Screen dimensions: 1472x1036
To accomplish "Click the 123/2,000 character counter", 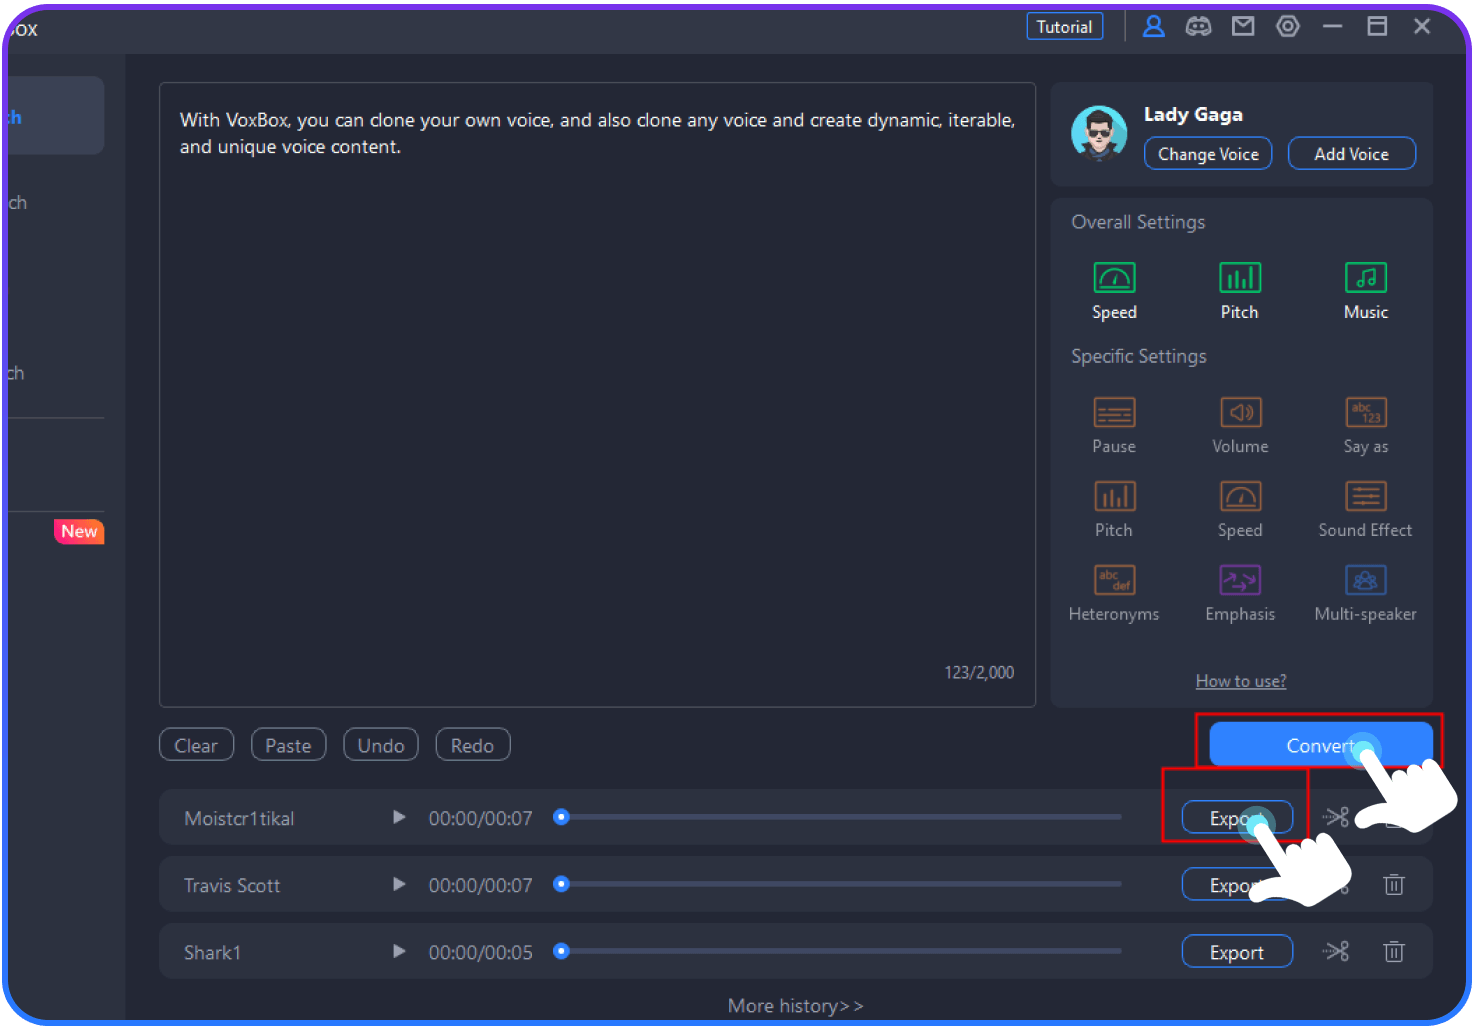I will pyautogui.click(x=979, y=672).
